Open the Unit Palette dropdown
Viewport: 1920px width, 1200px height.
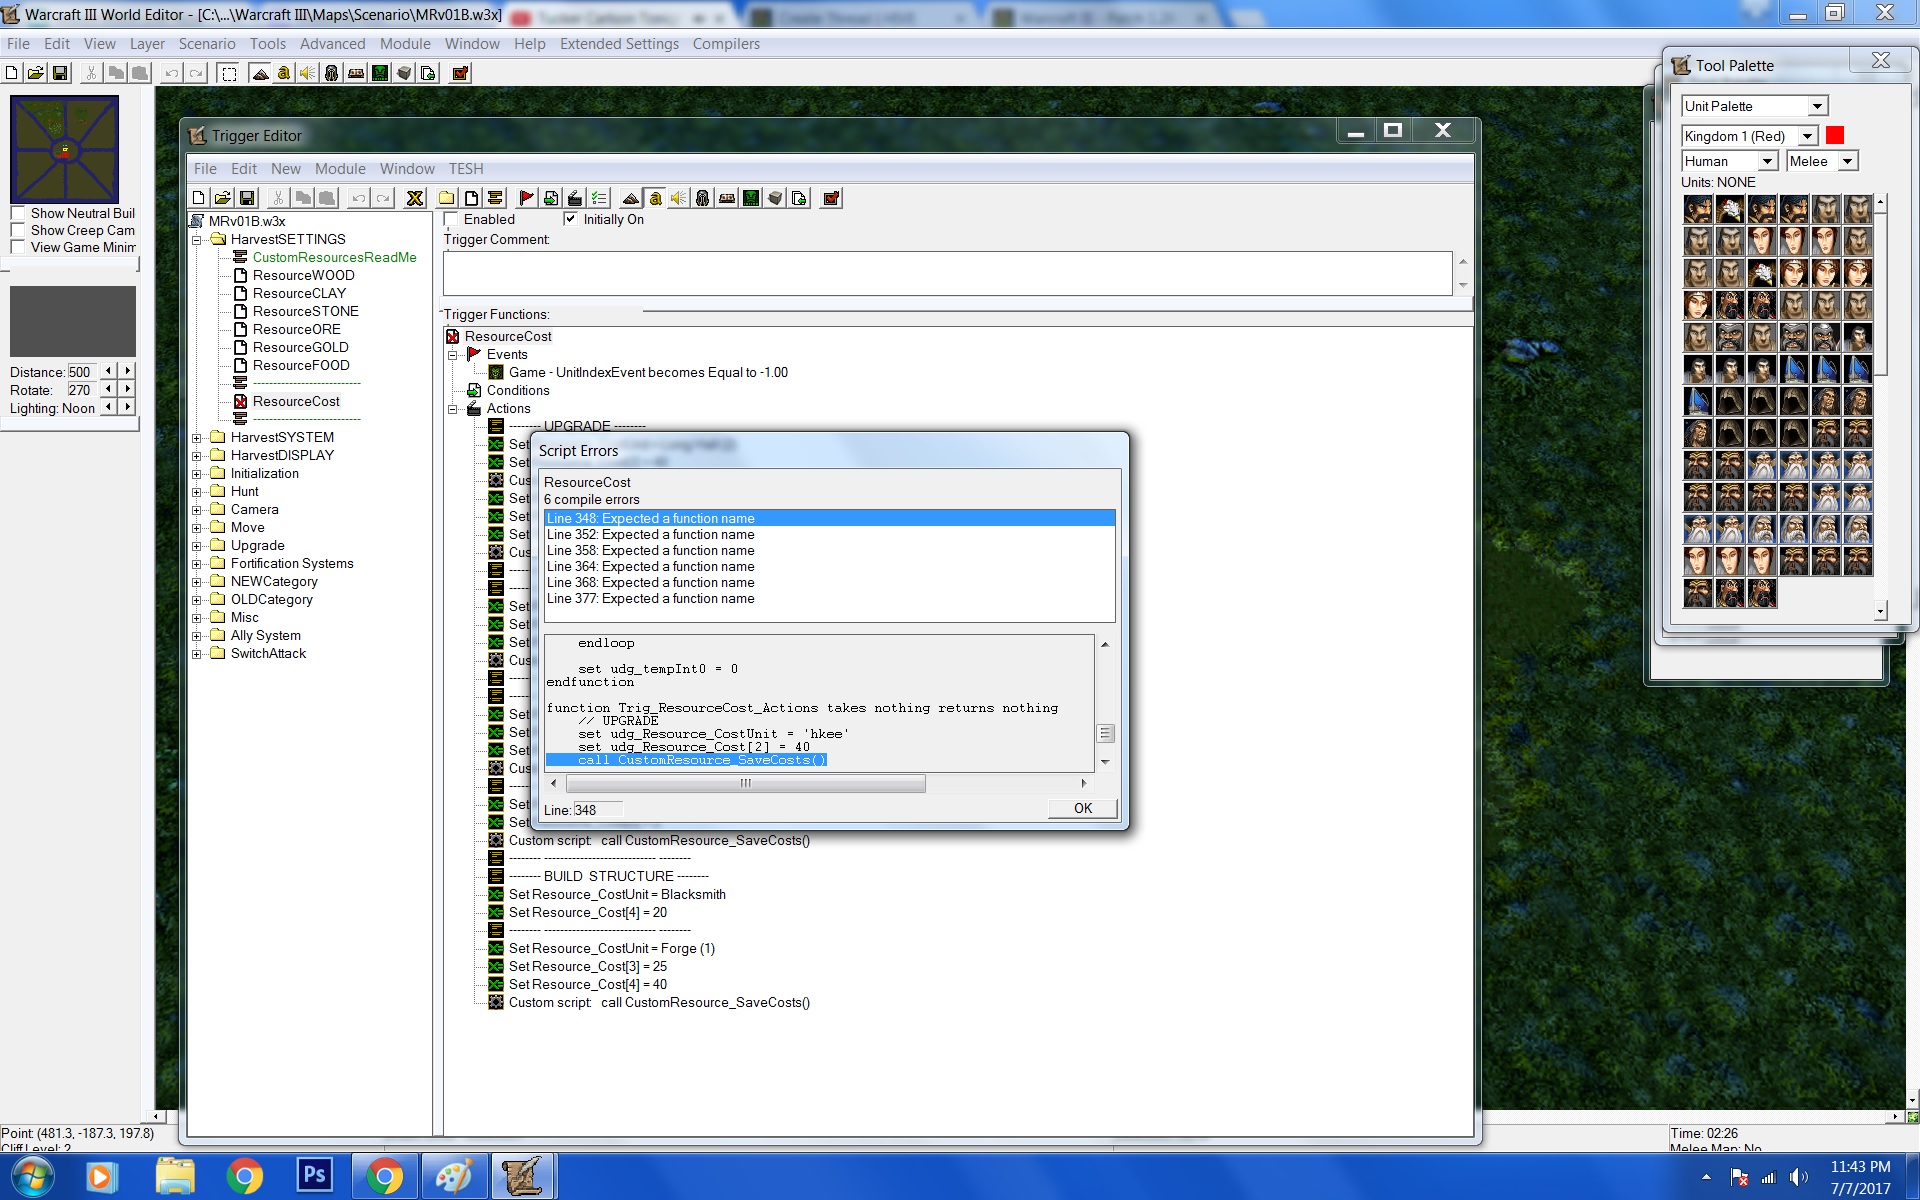coord(1818,106)
